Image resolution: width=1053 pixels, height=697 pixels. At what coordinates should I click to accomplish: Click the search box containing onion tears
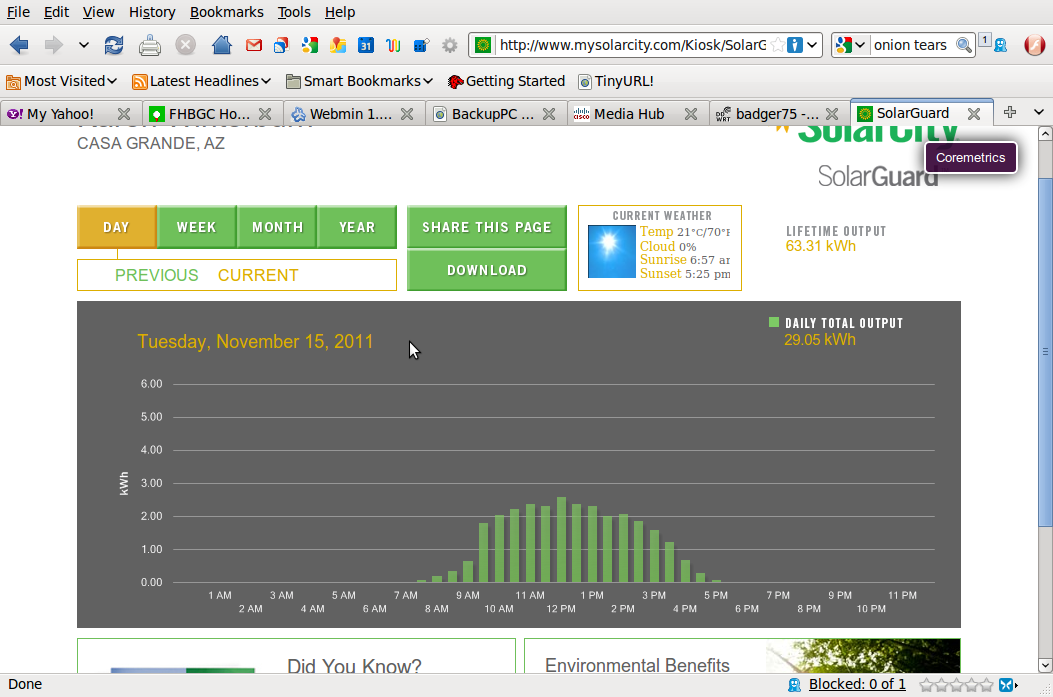911,45
